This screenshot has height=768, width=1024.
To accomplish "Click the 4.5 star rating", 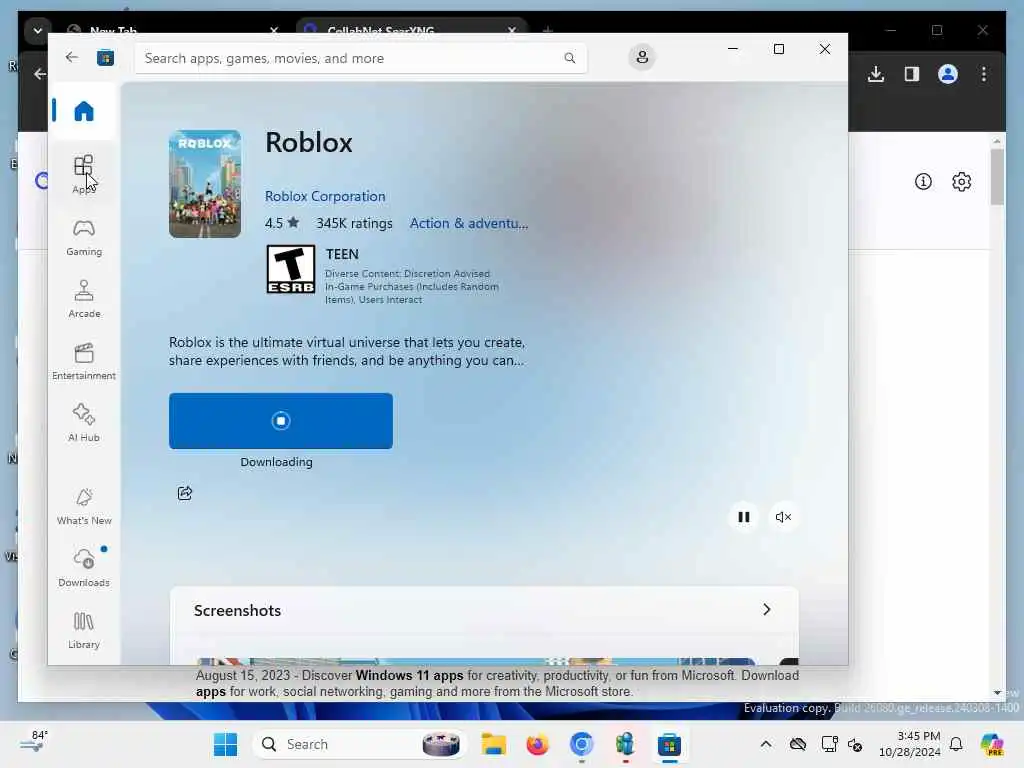I will [281, 223].
